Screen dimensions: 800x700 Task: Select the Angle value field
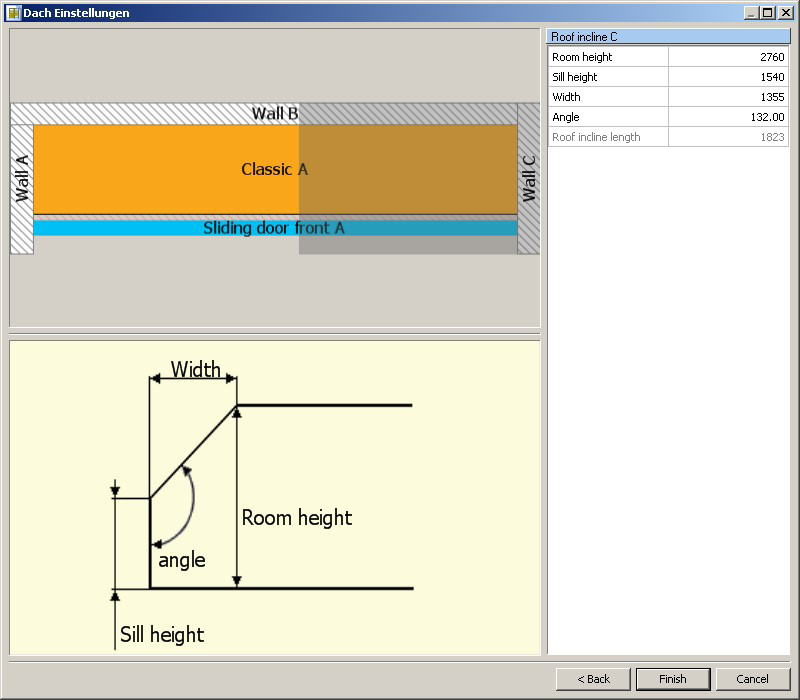(727, 117)
